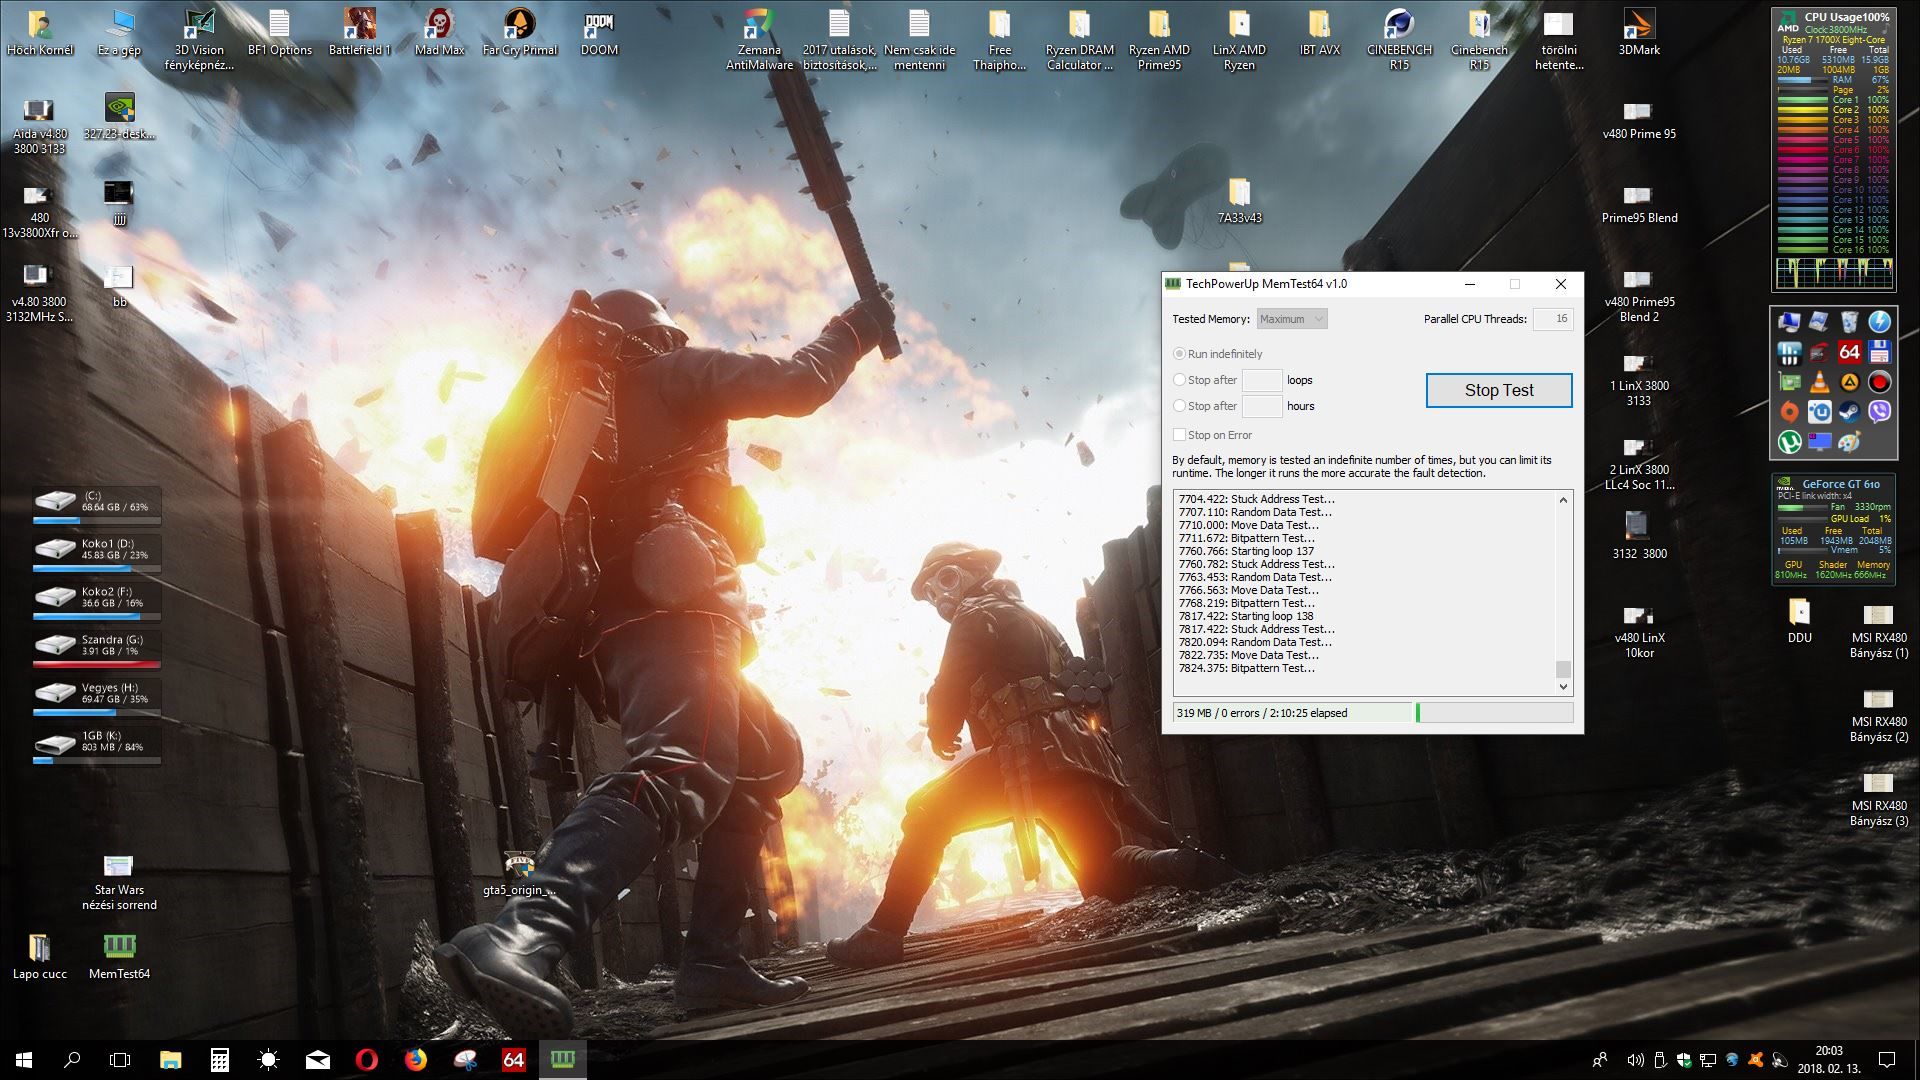Open the CINEBENCH R15 shortcut with sphere icon
The image size is (1920, 1080).
click(x=1399, y=40)
